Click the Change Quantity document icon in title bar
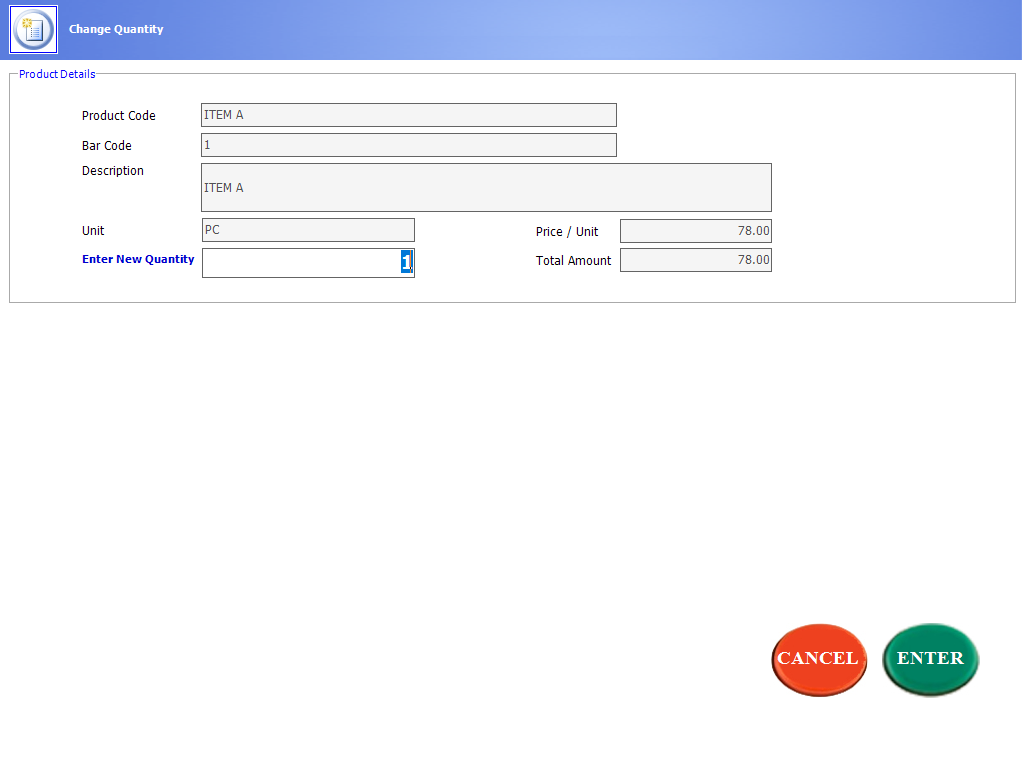Viewport: 1022px width, 766px height. pos(33,28)
